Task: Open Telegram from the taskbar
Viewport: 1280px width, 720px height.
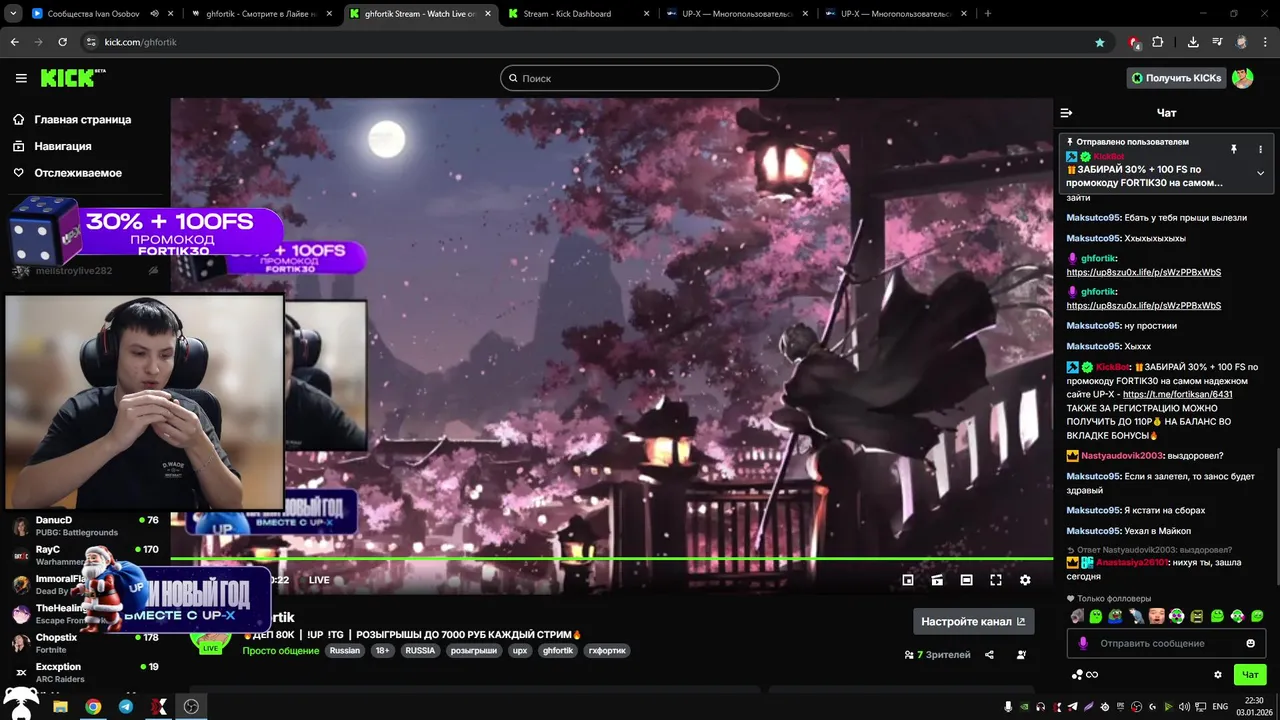Action: coord(126,706)
